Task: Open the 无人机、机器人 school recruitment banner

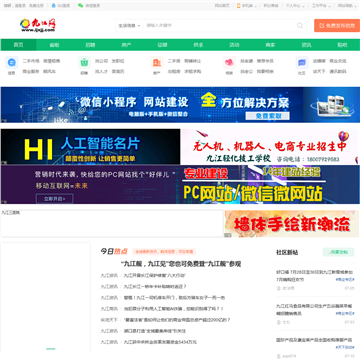Action: [270, 147]
